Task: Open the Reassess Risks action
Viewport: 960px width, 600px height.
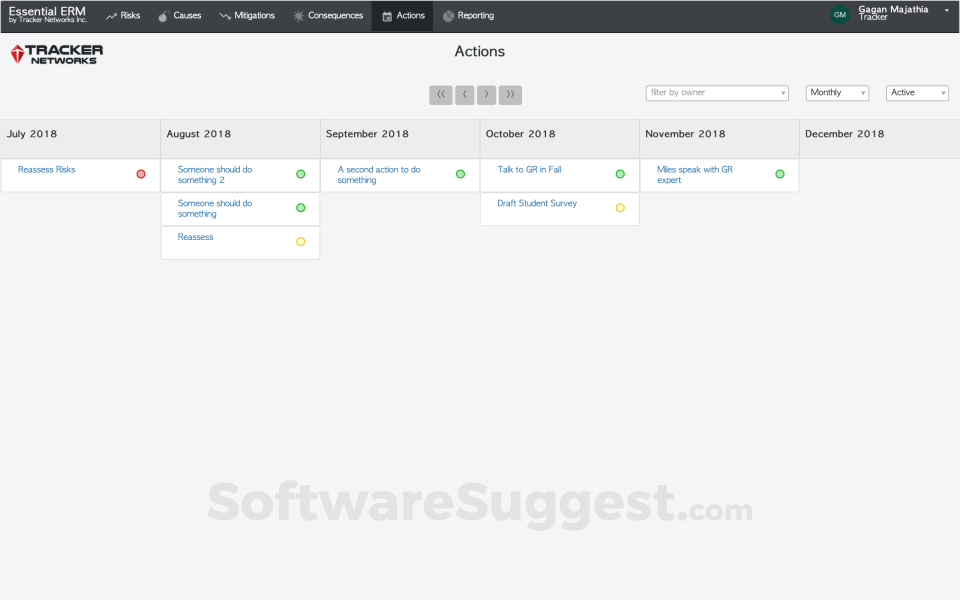Action: 47,170
